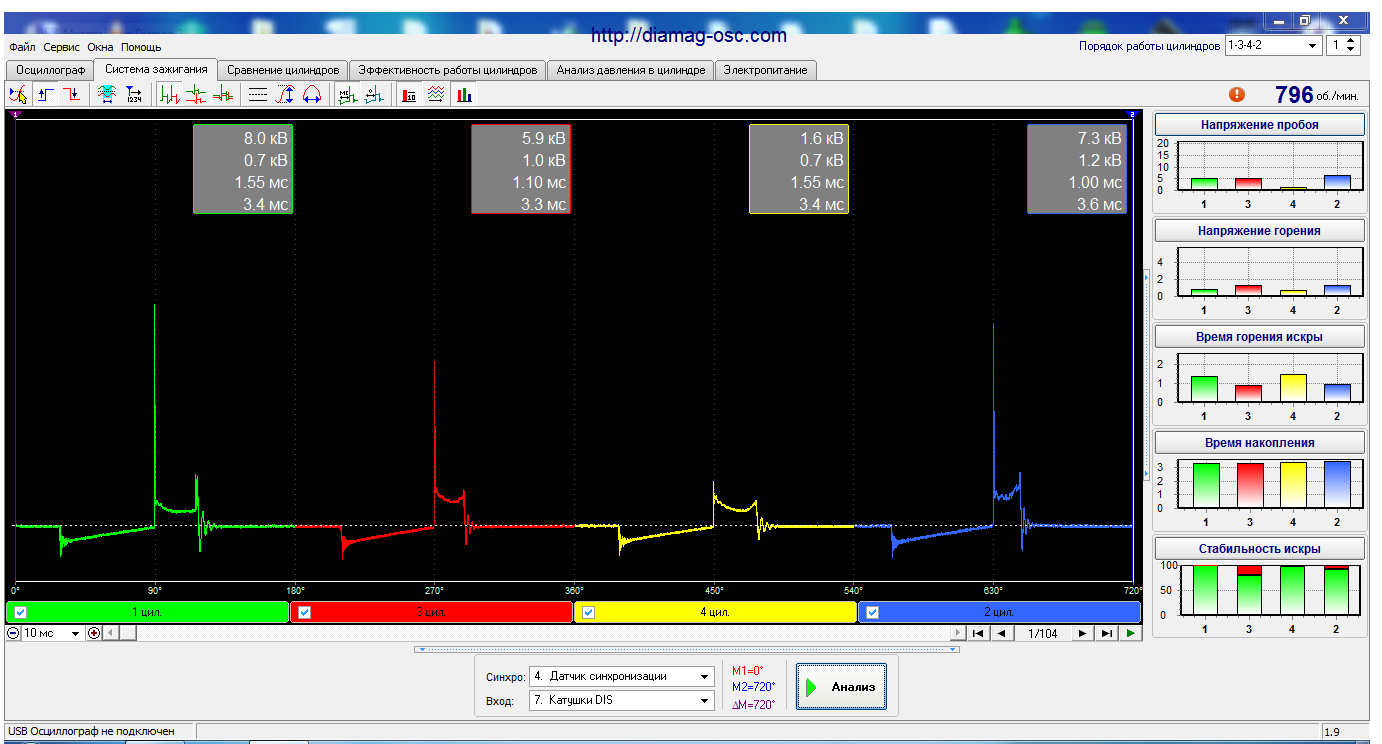Click the Напряжение пробоя header button

[1259, 125]
